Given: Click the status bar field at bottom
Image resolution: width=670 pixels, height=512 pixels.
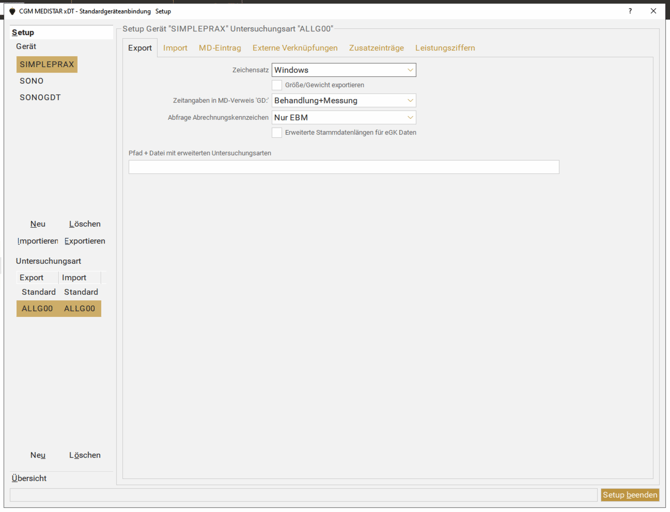Looking at the screenshot, I should (303, 495).
